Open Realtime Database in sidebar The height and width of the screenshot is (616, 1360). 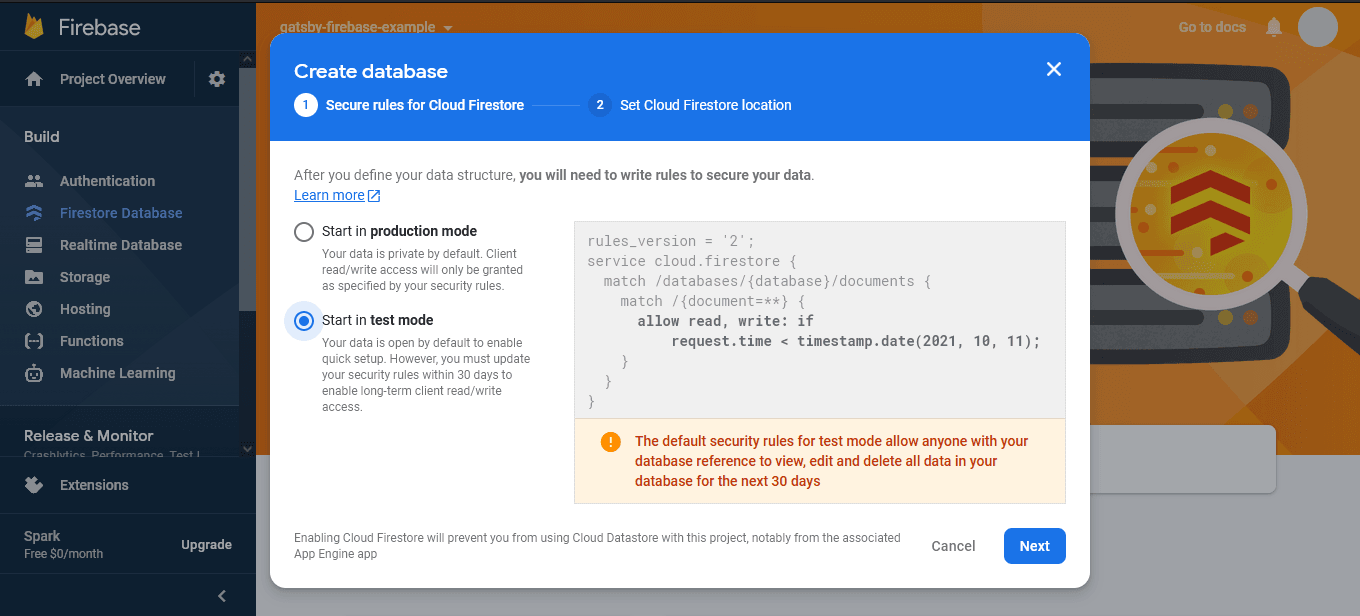(x=121, y=245)
